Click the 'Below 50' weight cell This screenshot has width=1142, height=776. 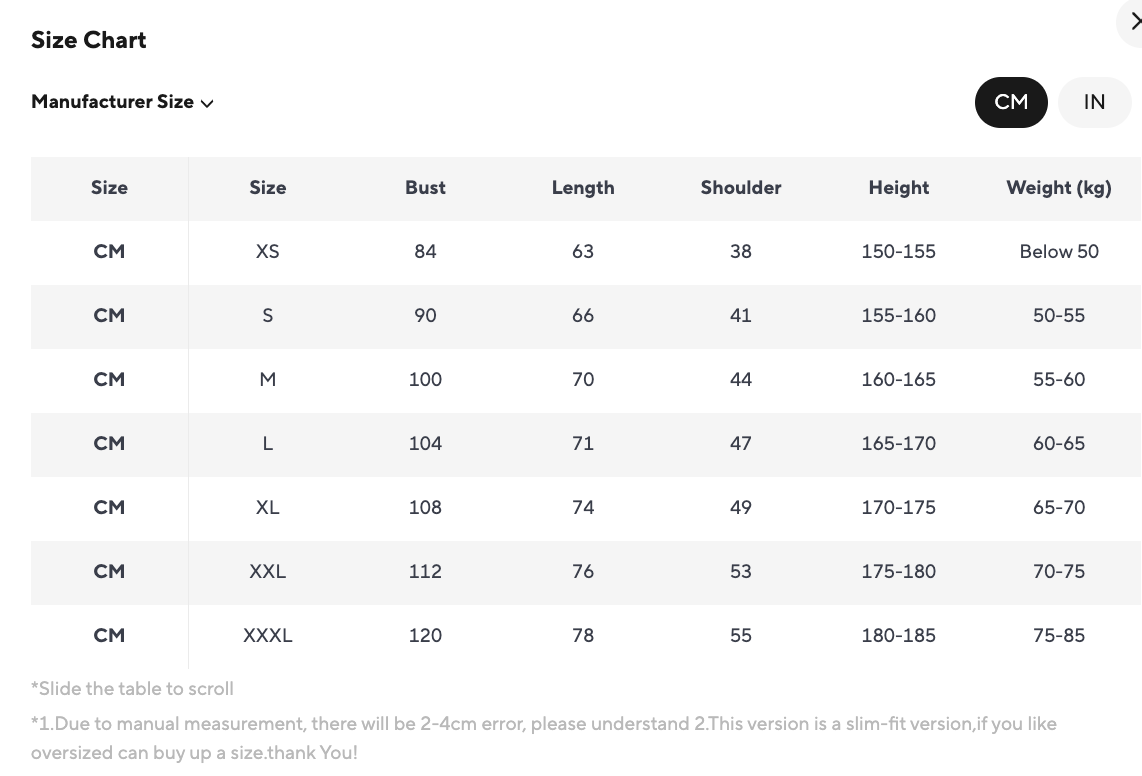[x=1059, y=252]
